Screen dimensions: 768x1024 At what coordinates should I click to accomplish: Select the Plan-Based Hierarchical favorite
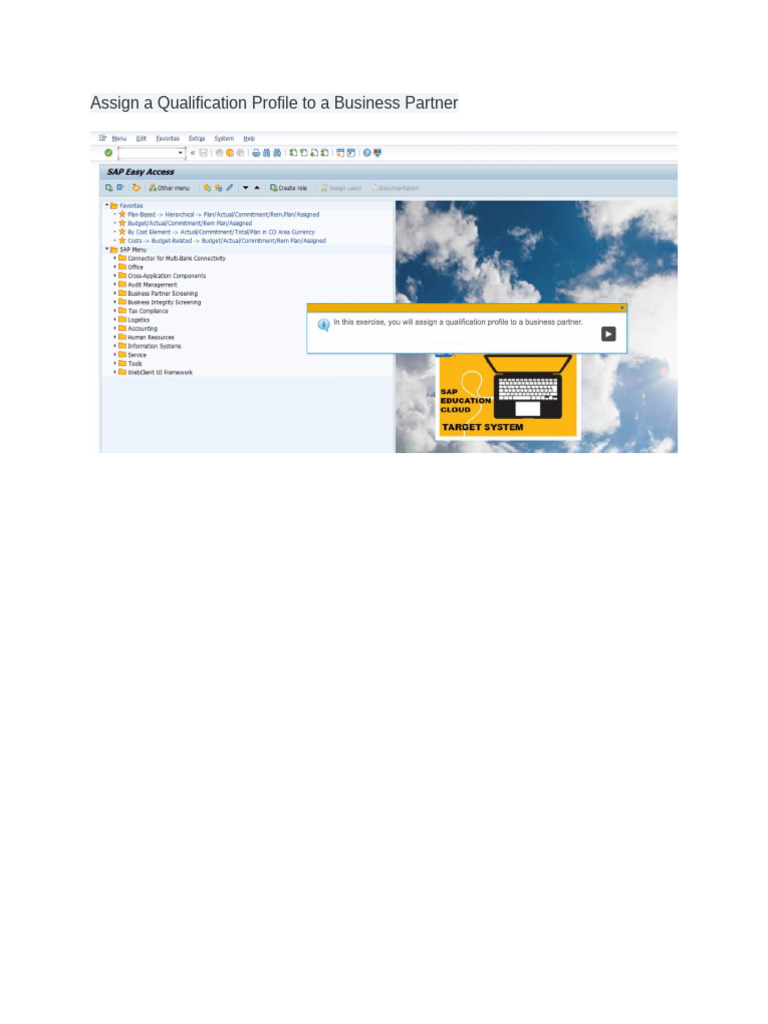[x=223, y=214]
